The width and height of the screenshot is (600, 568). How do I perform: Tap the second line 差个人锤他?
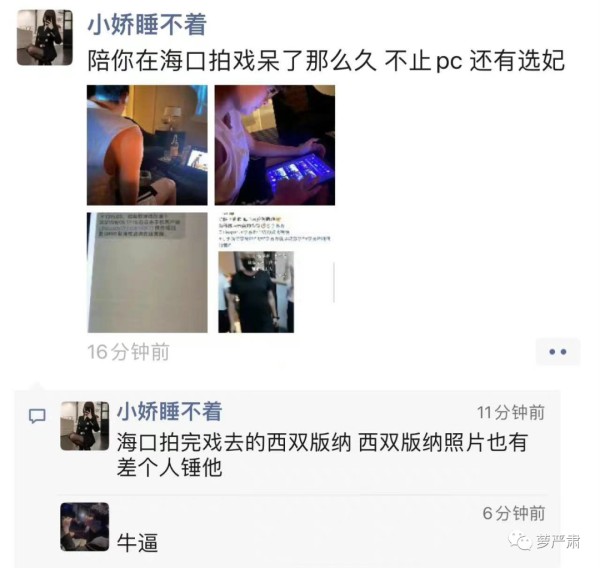click(170, 467)
